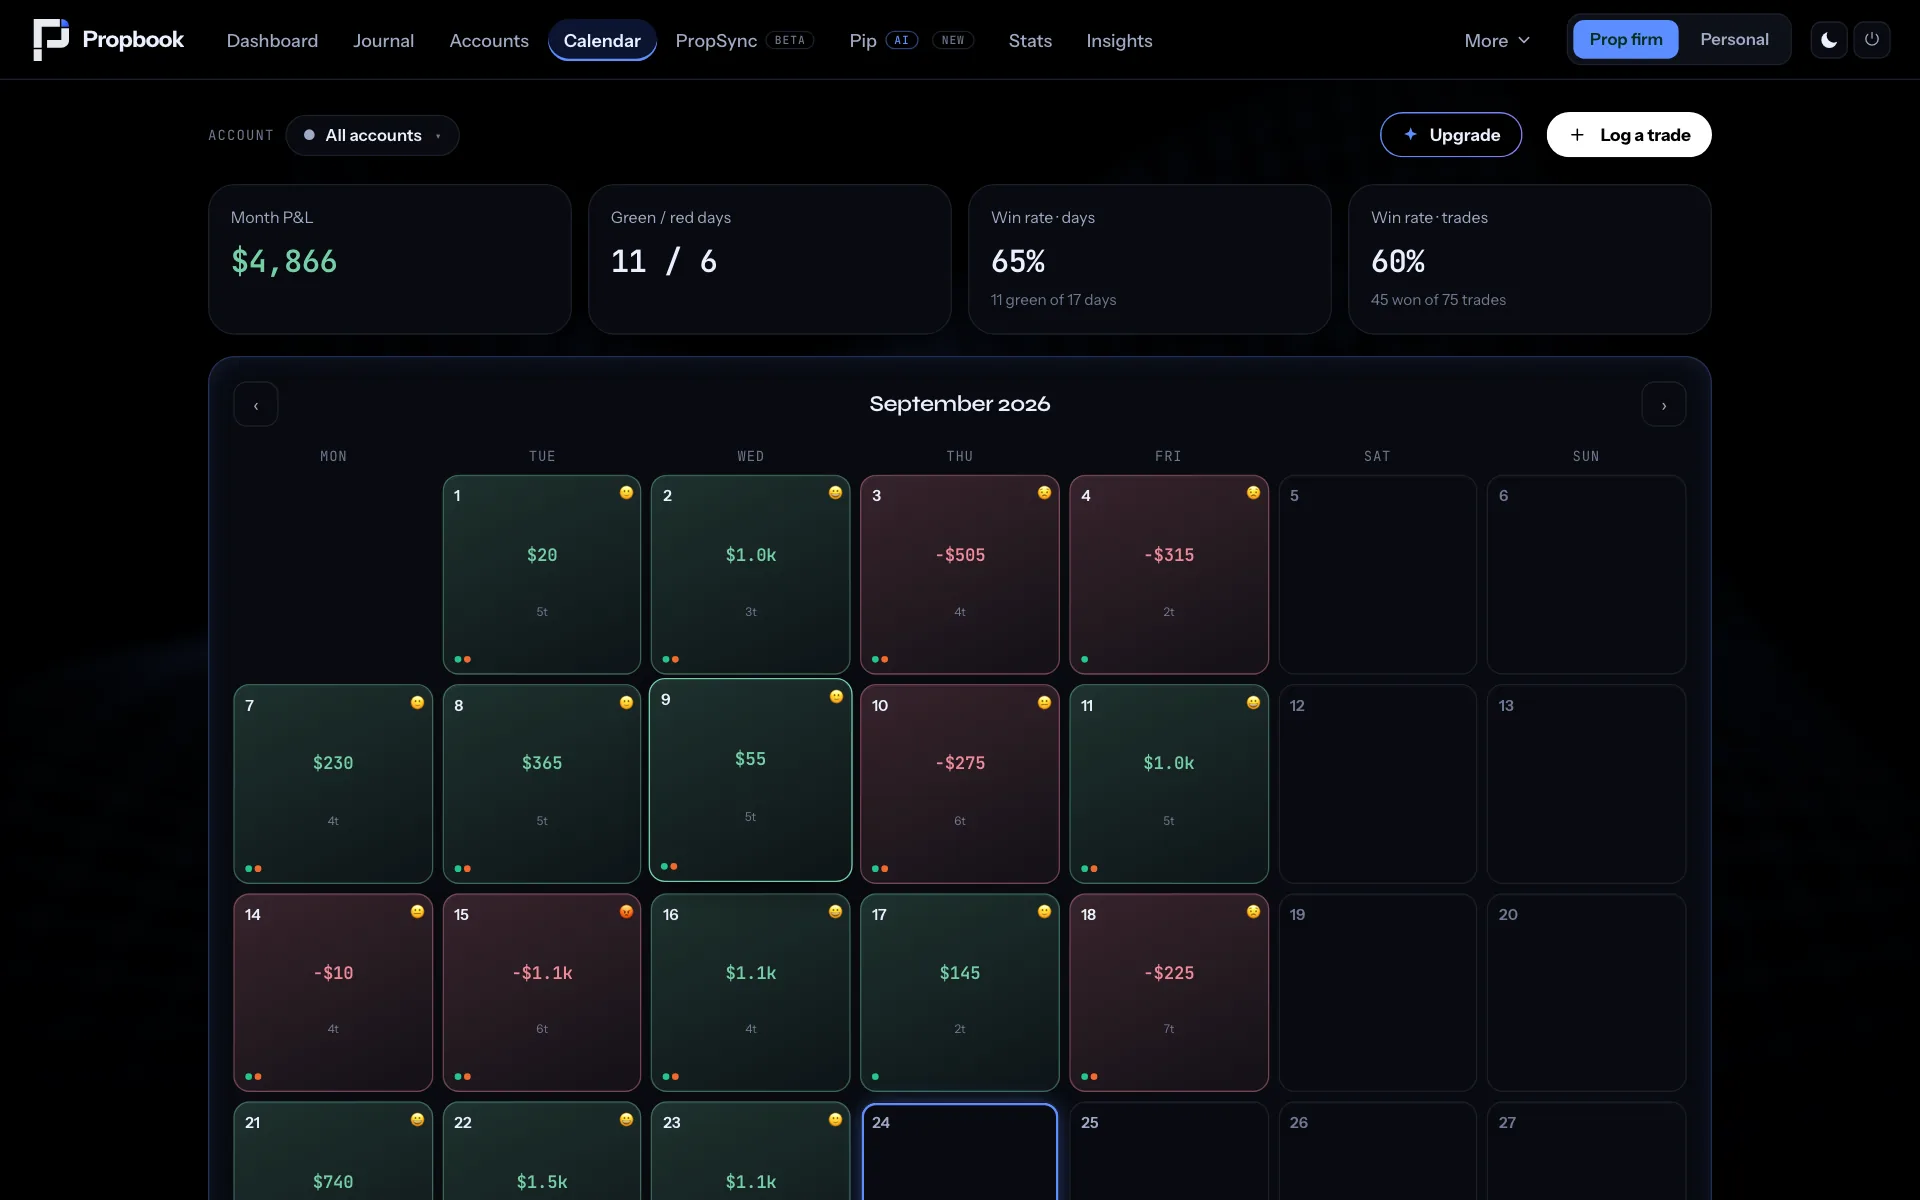Open September 7 cell showing $230
The image size is (1920, 1200).
[333, 784]
